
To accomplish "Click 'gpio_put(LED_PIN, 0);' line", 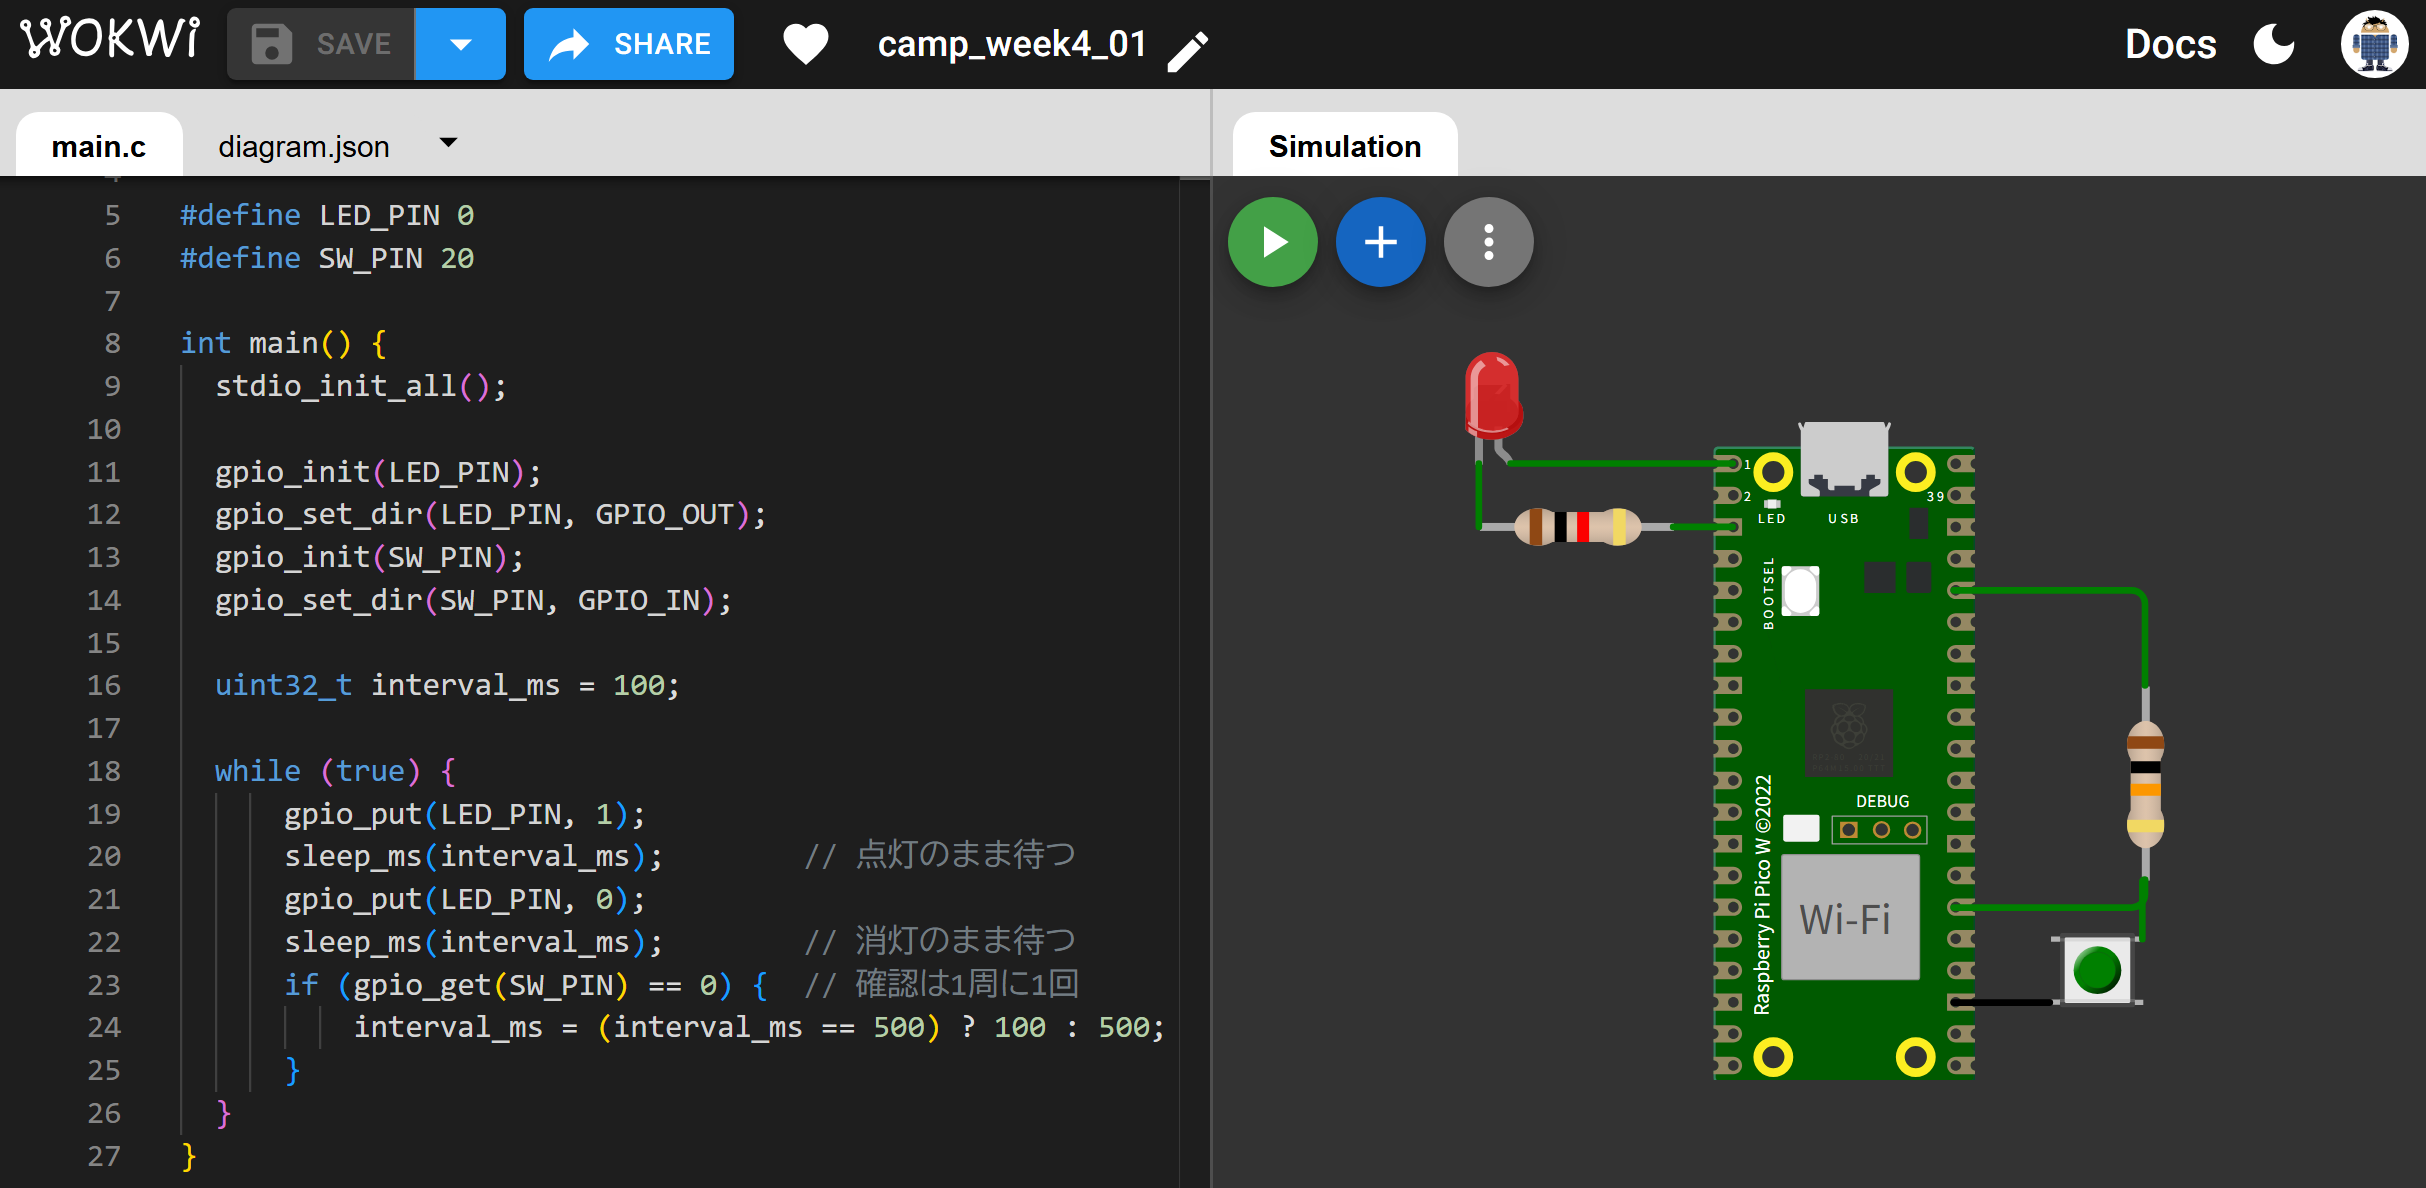I will [x=465, y=899].
